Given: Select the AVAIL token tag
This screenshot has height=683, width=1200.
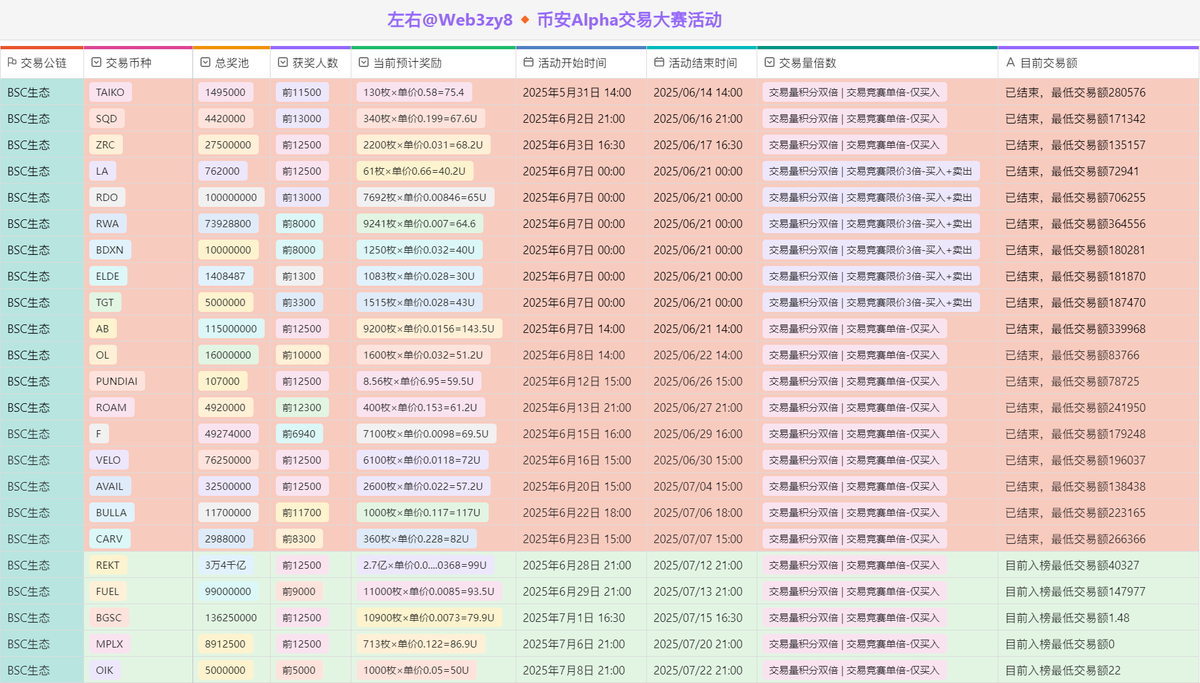Looking at the screenshot, I should pos(109,486).
